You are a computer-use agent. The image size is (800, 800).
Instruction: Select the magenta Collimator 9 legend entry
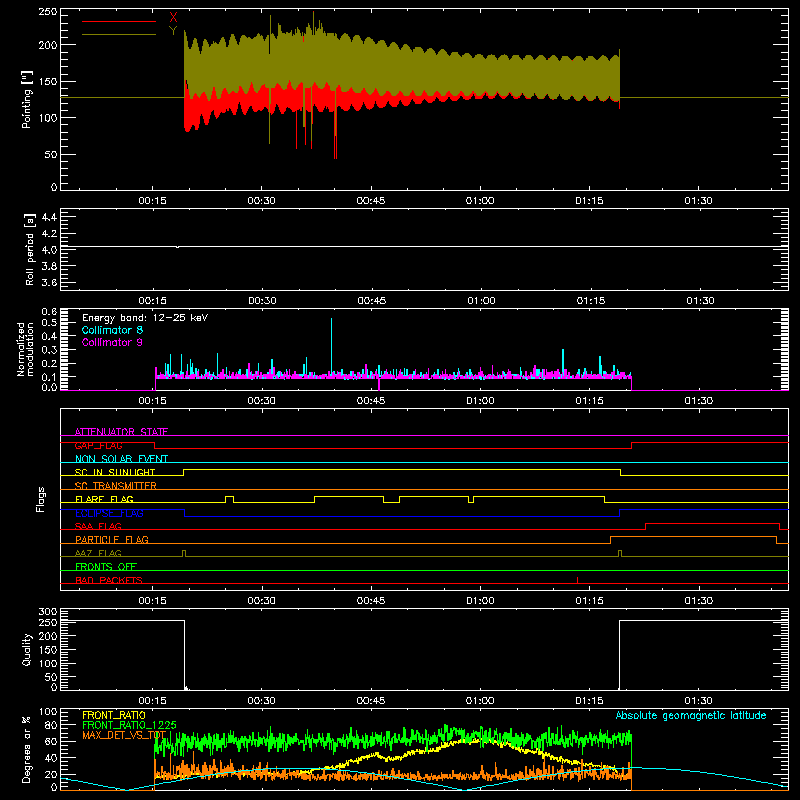(x=112, y=342)
